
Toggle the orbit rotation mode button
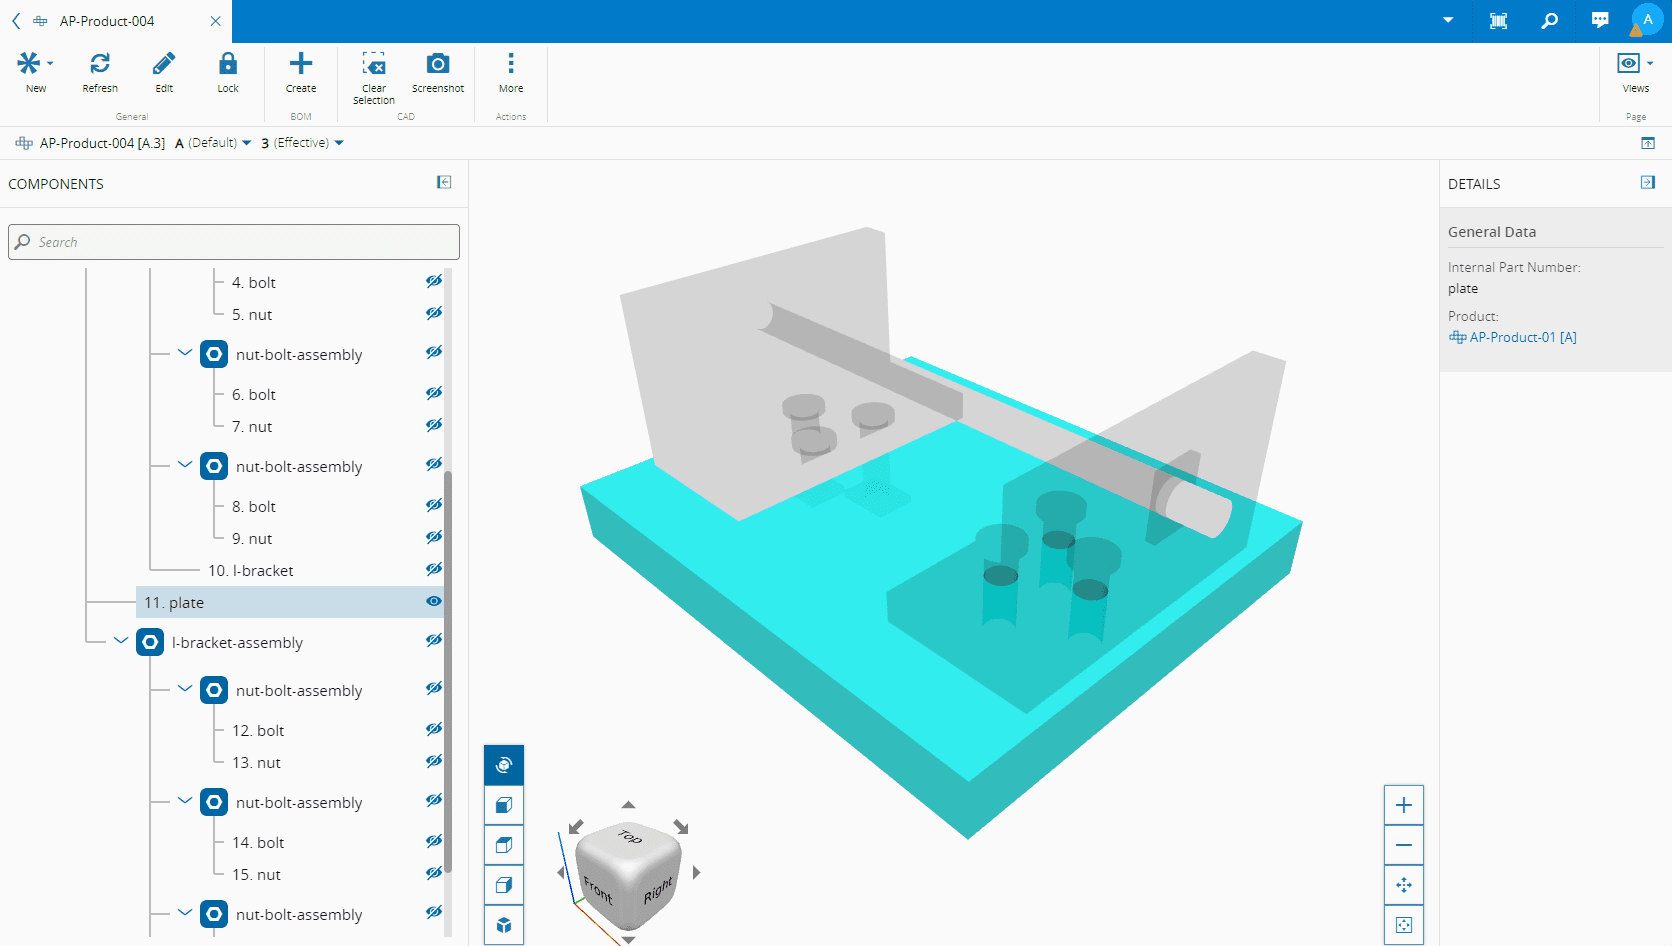[504, 765]
